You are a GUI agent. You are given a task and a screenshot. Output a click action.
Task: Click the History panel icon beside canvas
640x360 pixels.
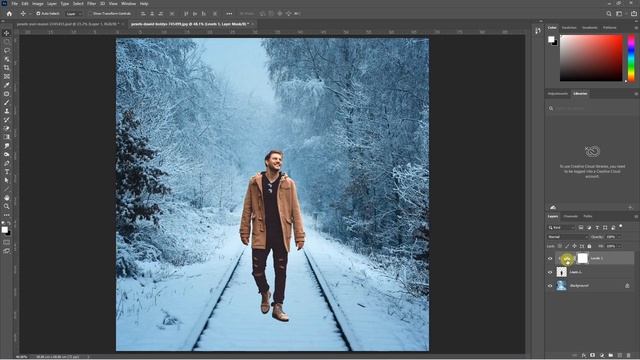pos(538,31)
